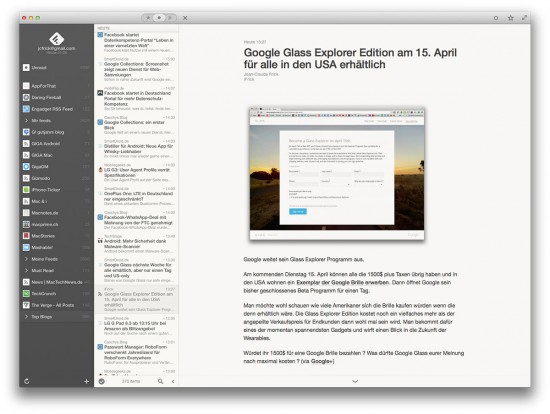Click the Feedly logo in sidebar
Screen dimensions: 550x414
point(56,39)
